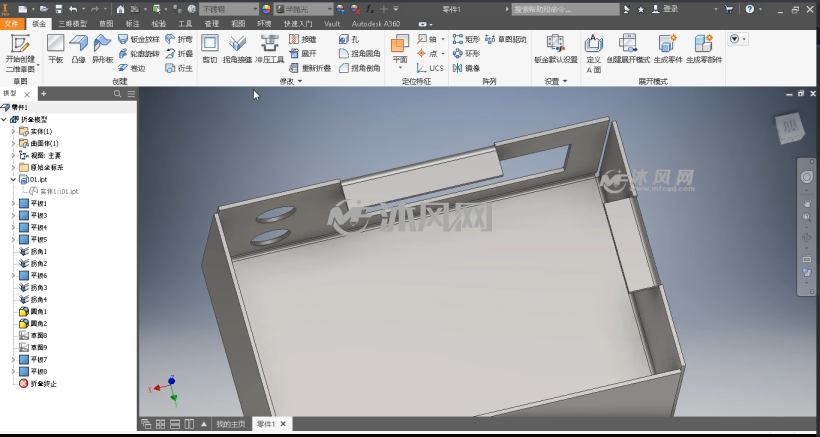Select the Work Point tool (点)

point(427,53)
